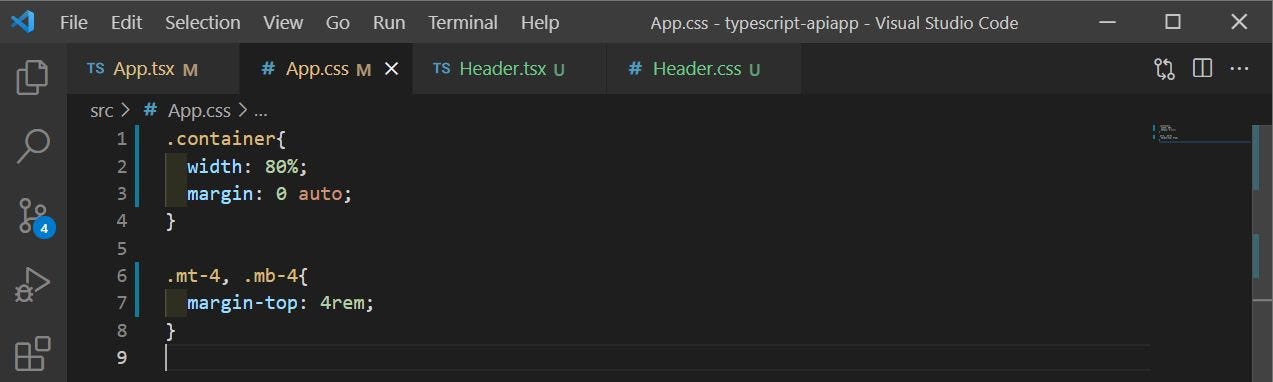Open the Run menu
Screen dimensions: 1273x382
(x=389, y=22)
